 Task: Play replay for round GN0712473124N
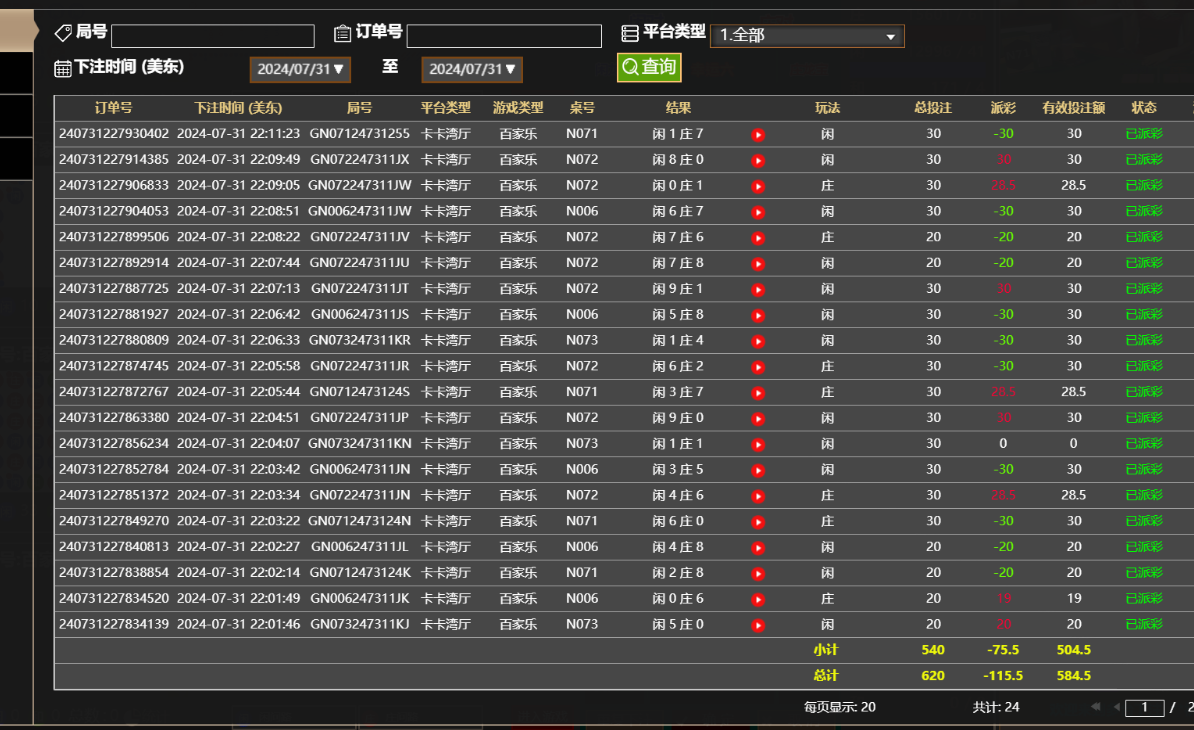click(758, 522)
